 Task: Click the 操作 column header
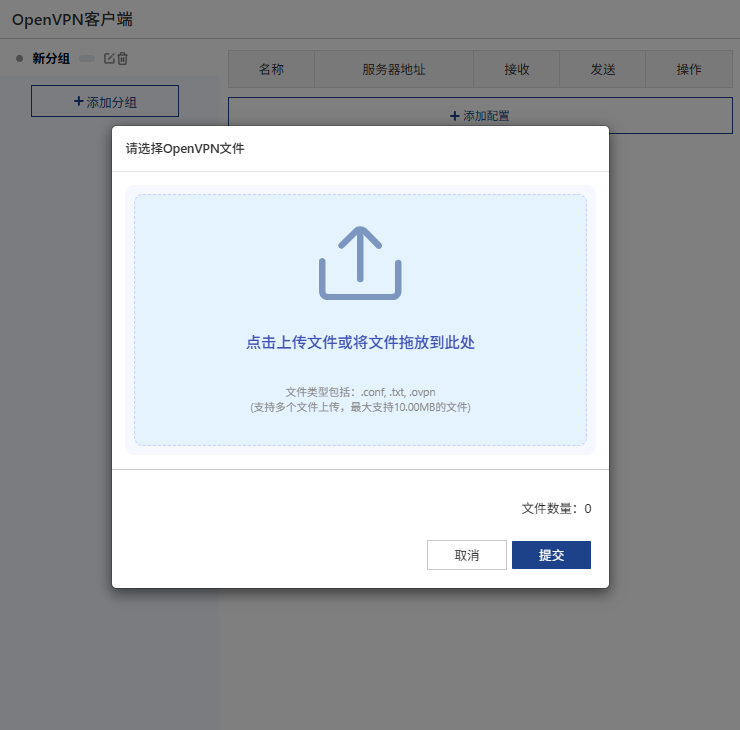(689, 69)
